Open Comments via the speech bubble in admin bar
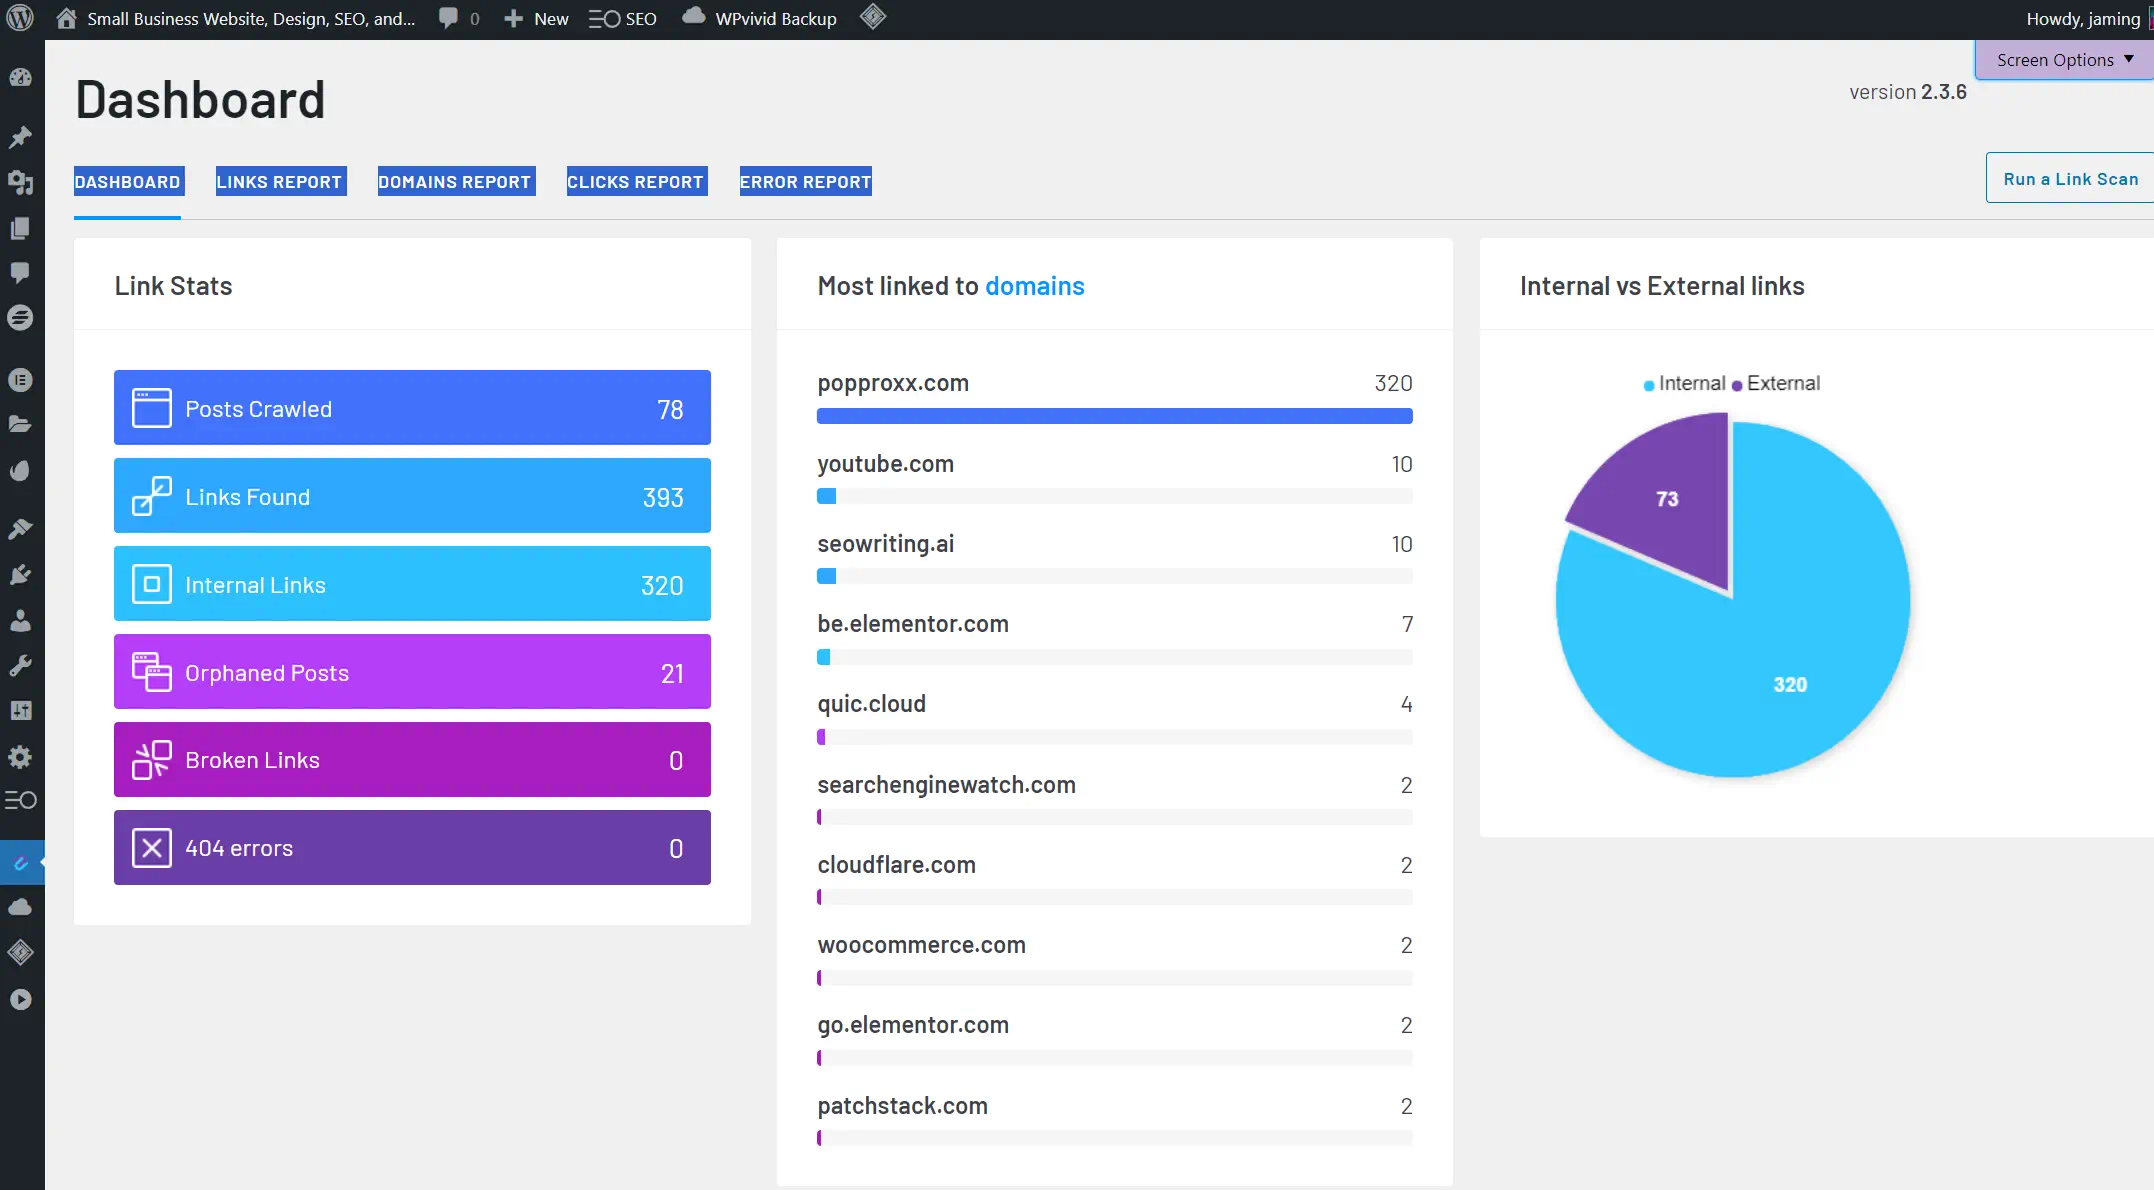 (447, 18)
